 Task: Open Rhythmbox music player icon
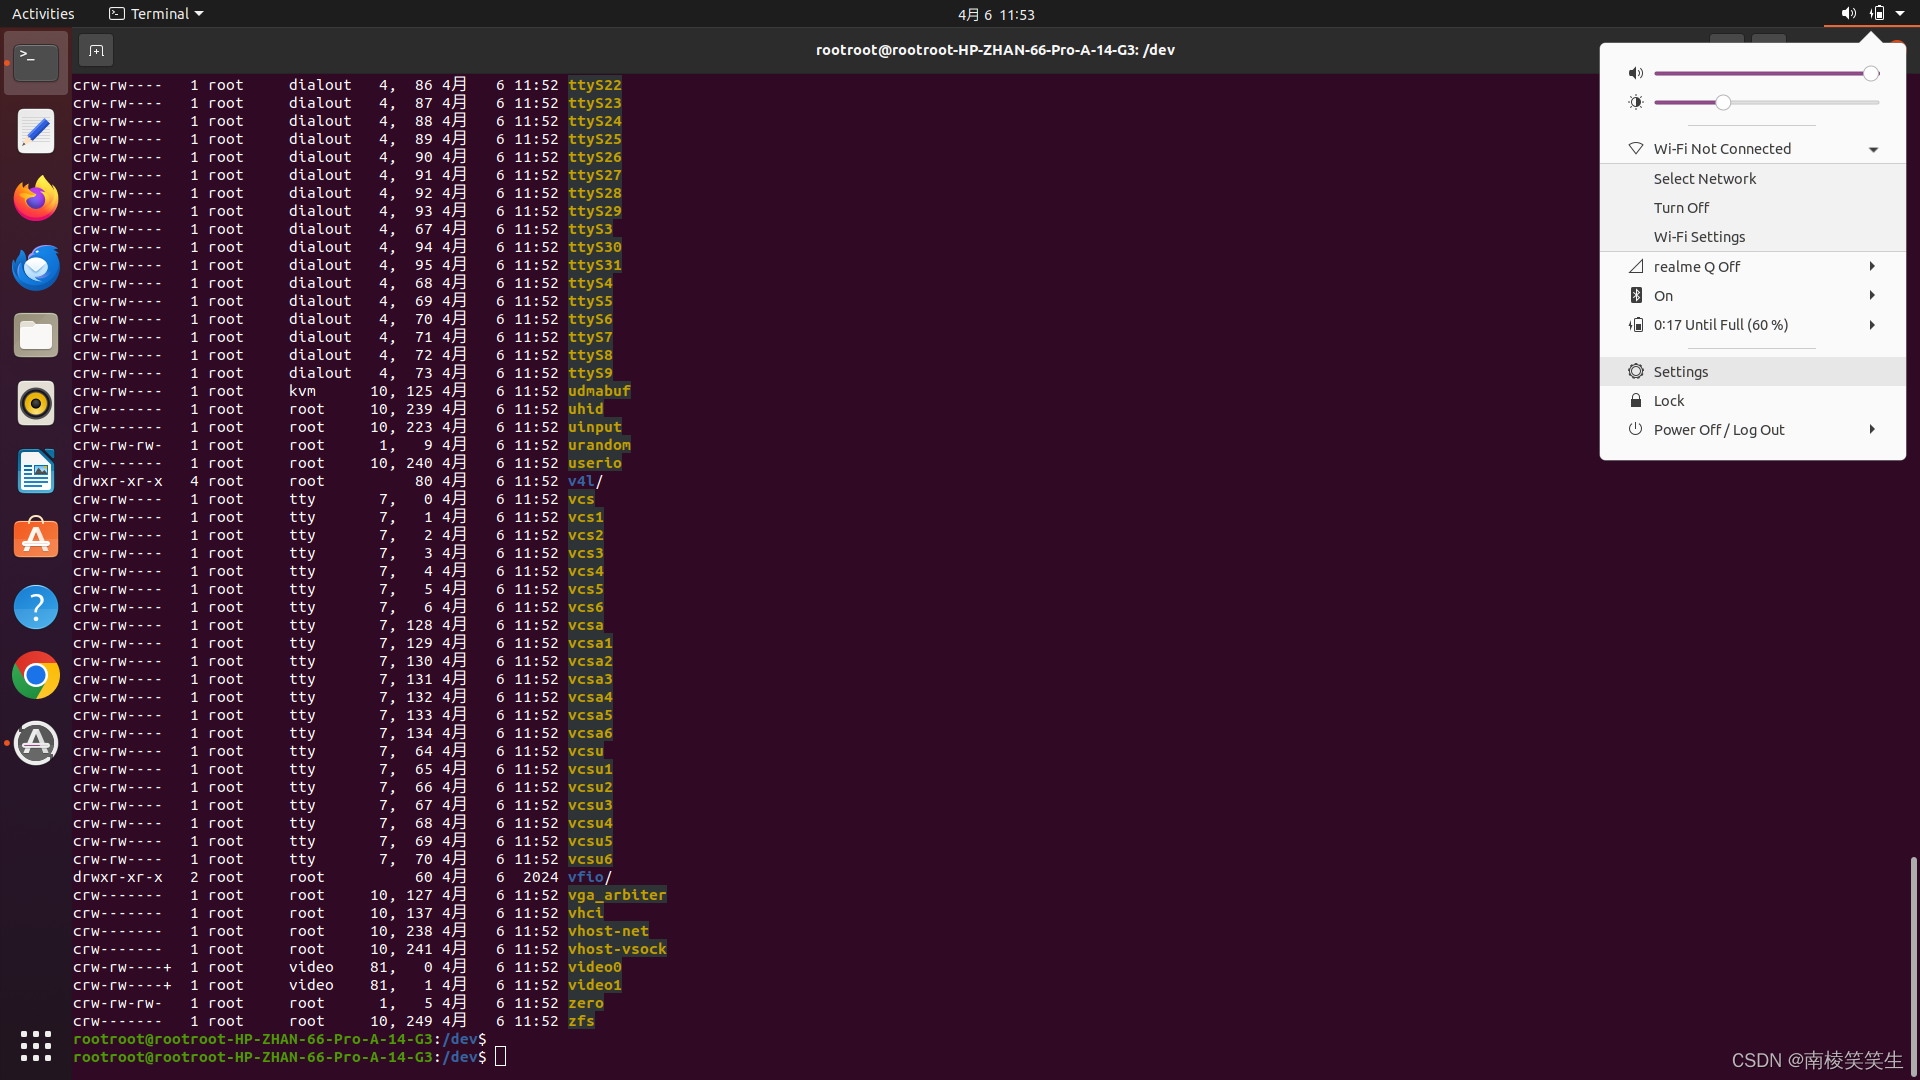click(36, 403)
